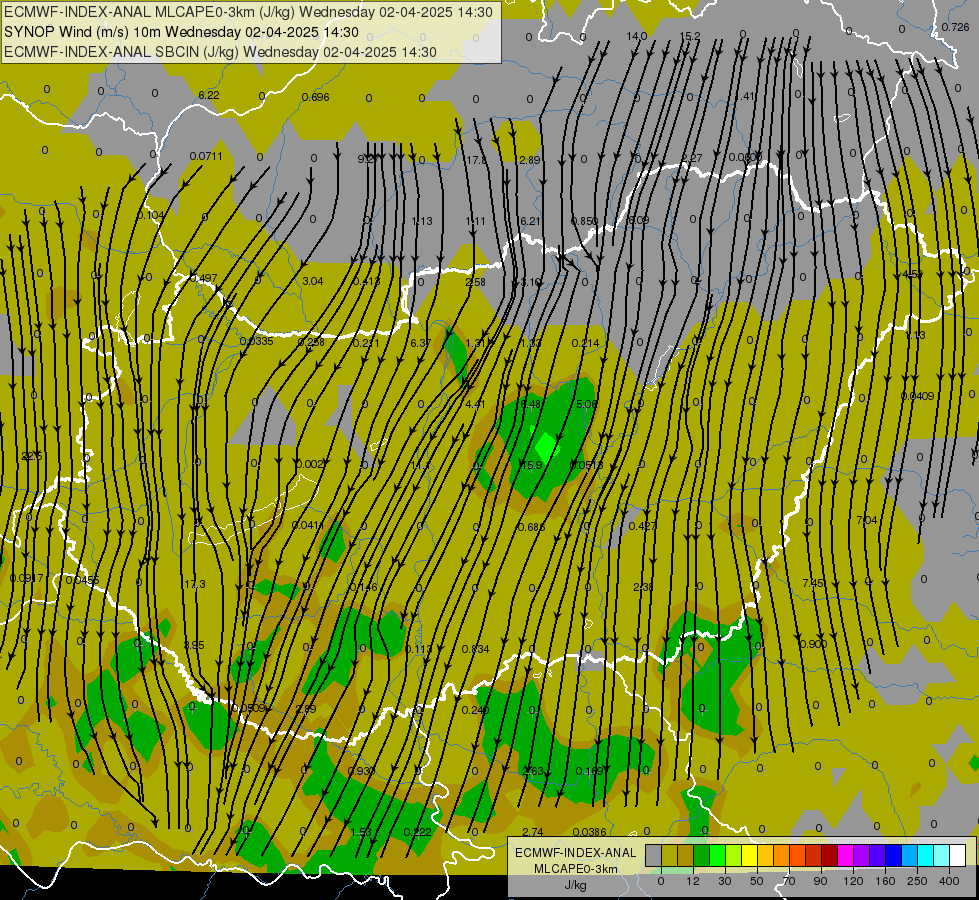Click the map value '8.95'
The image size is (979, 900).
194,645
